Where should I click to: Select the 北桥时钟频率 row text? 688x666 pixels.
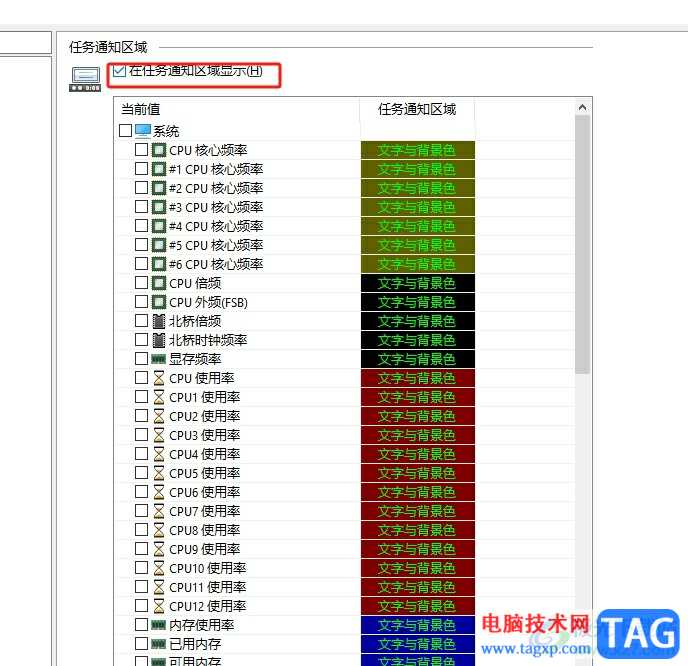(x=208, y=340)
